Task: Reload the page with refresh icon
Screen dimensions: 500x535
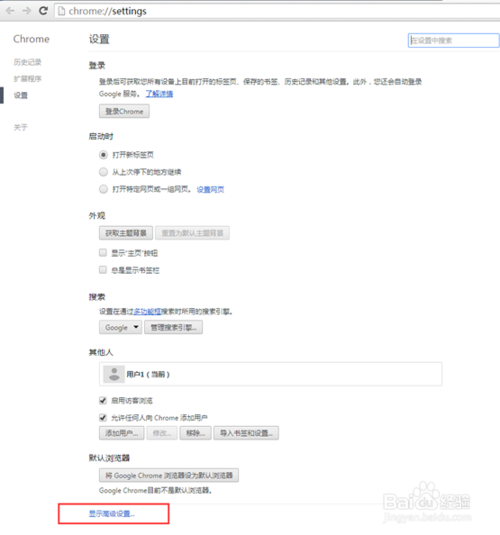Action: pos(43,11)
